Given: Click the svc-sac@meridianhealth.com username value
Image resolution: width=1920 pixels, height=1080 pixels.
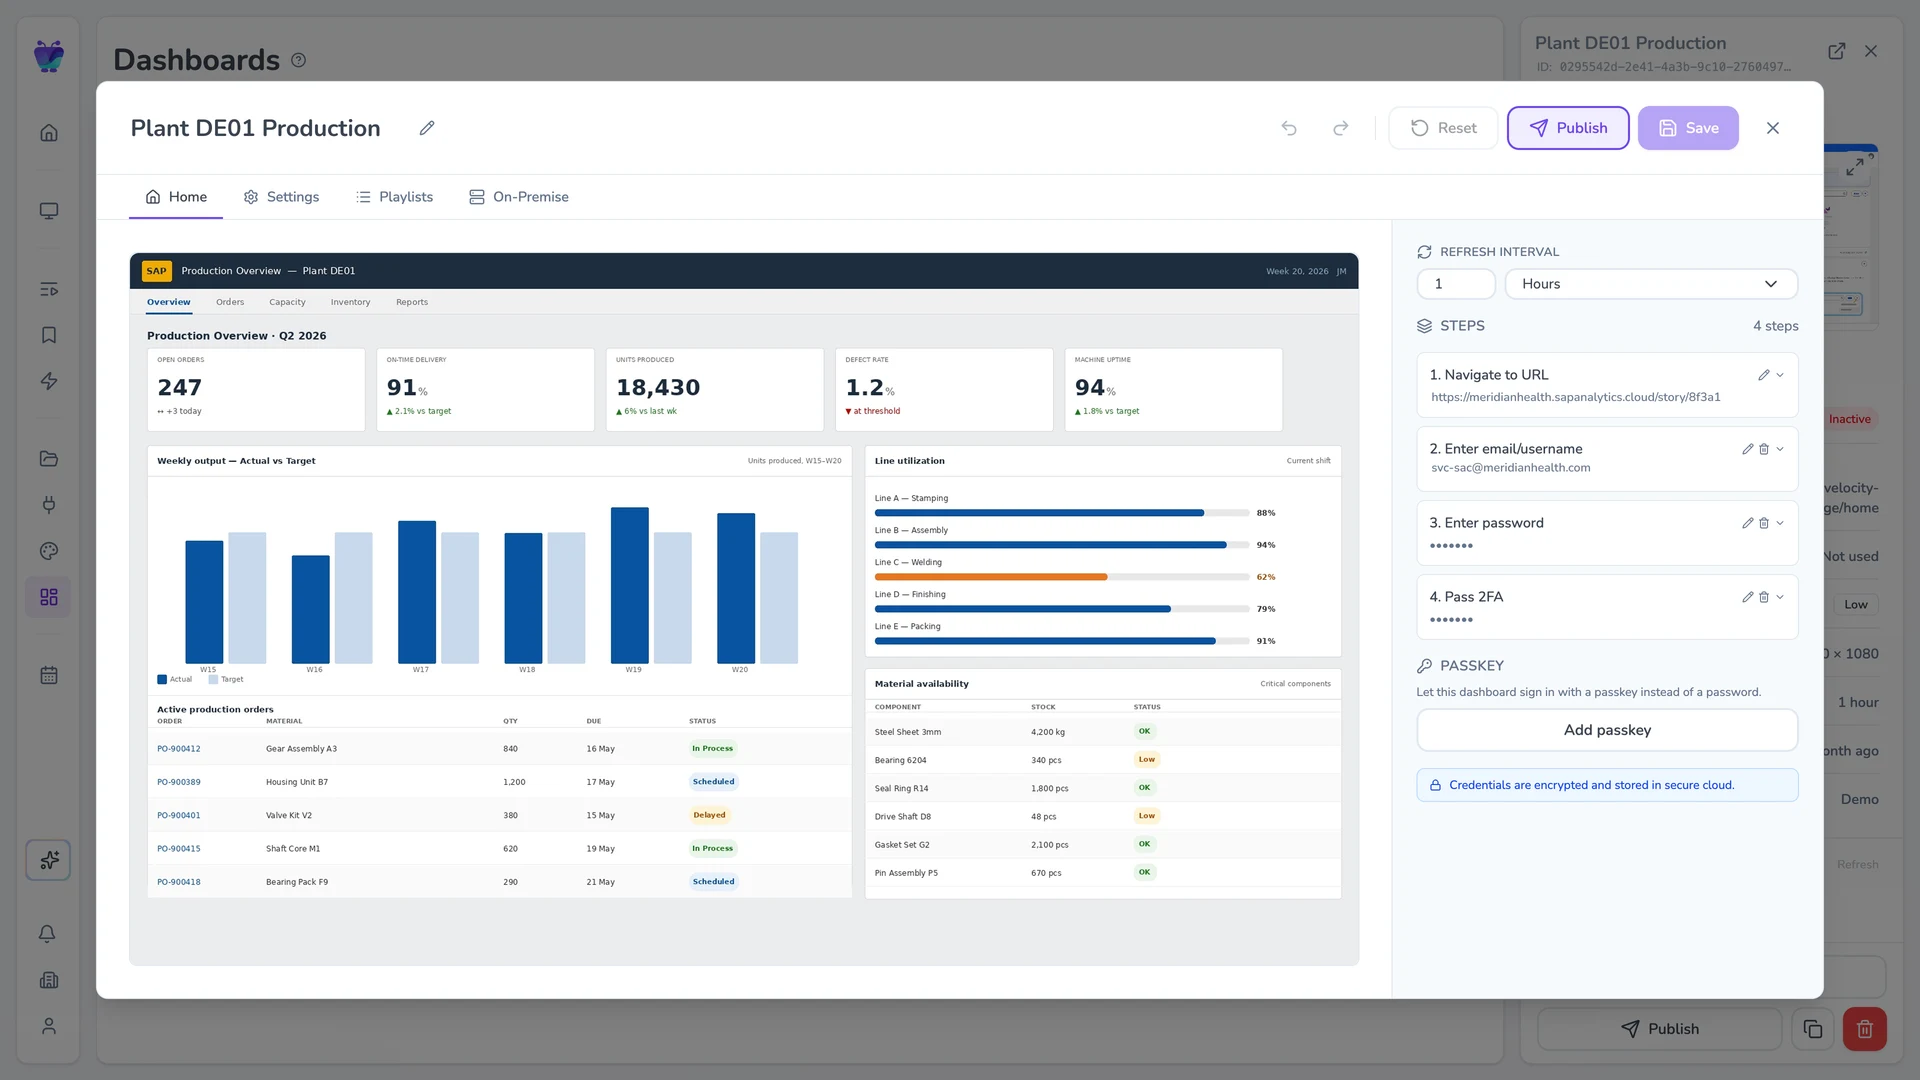Looking at the screenshot, I should click(x=1510, y=468).
